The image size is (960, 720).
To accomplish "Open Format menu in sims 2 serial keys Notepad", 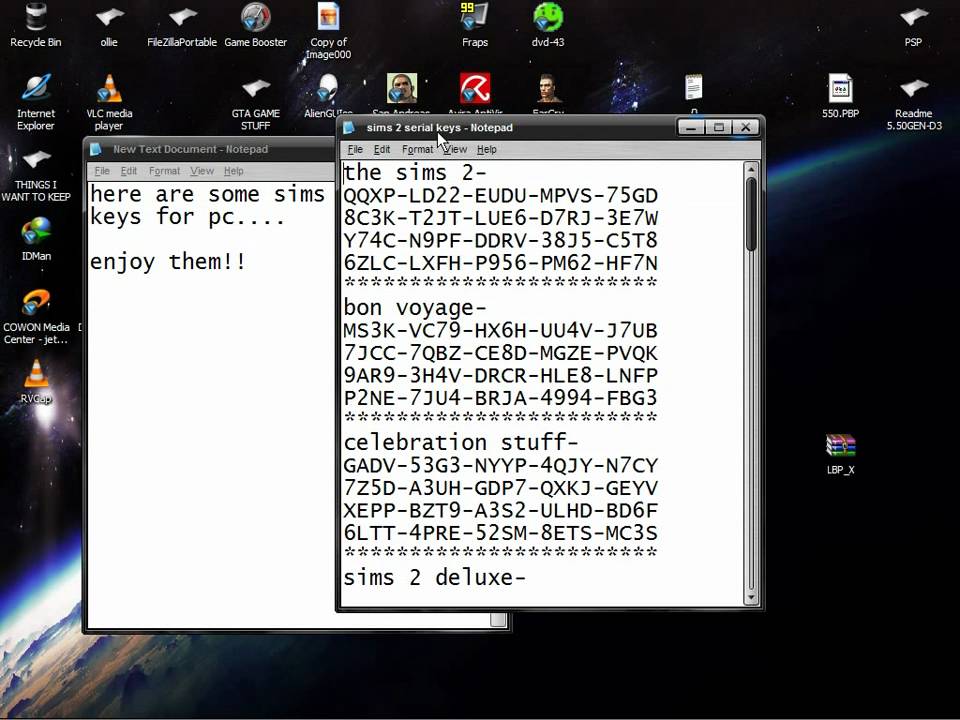I will (x=418, y=149).
